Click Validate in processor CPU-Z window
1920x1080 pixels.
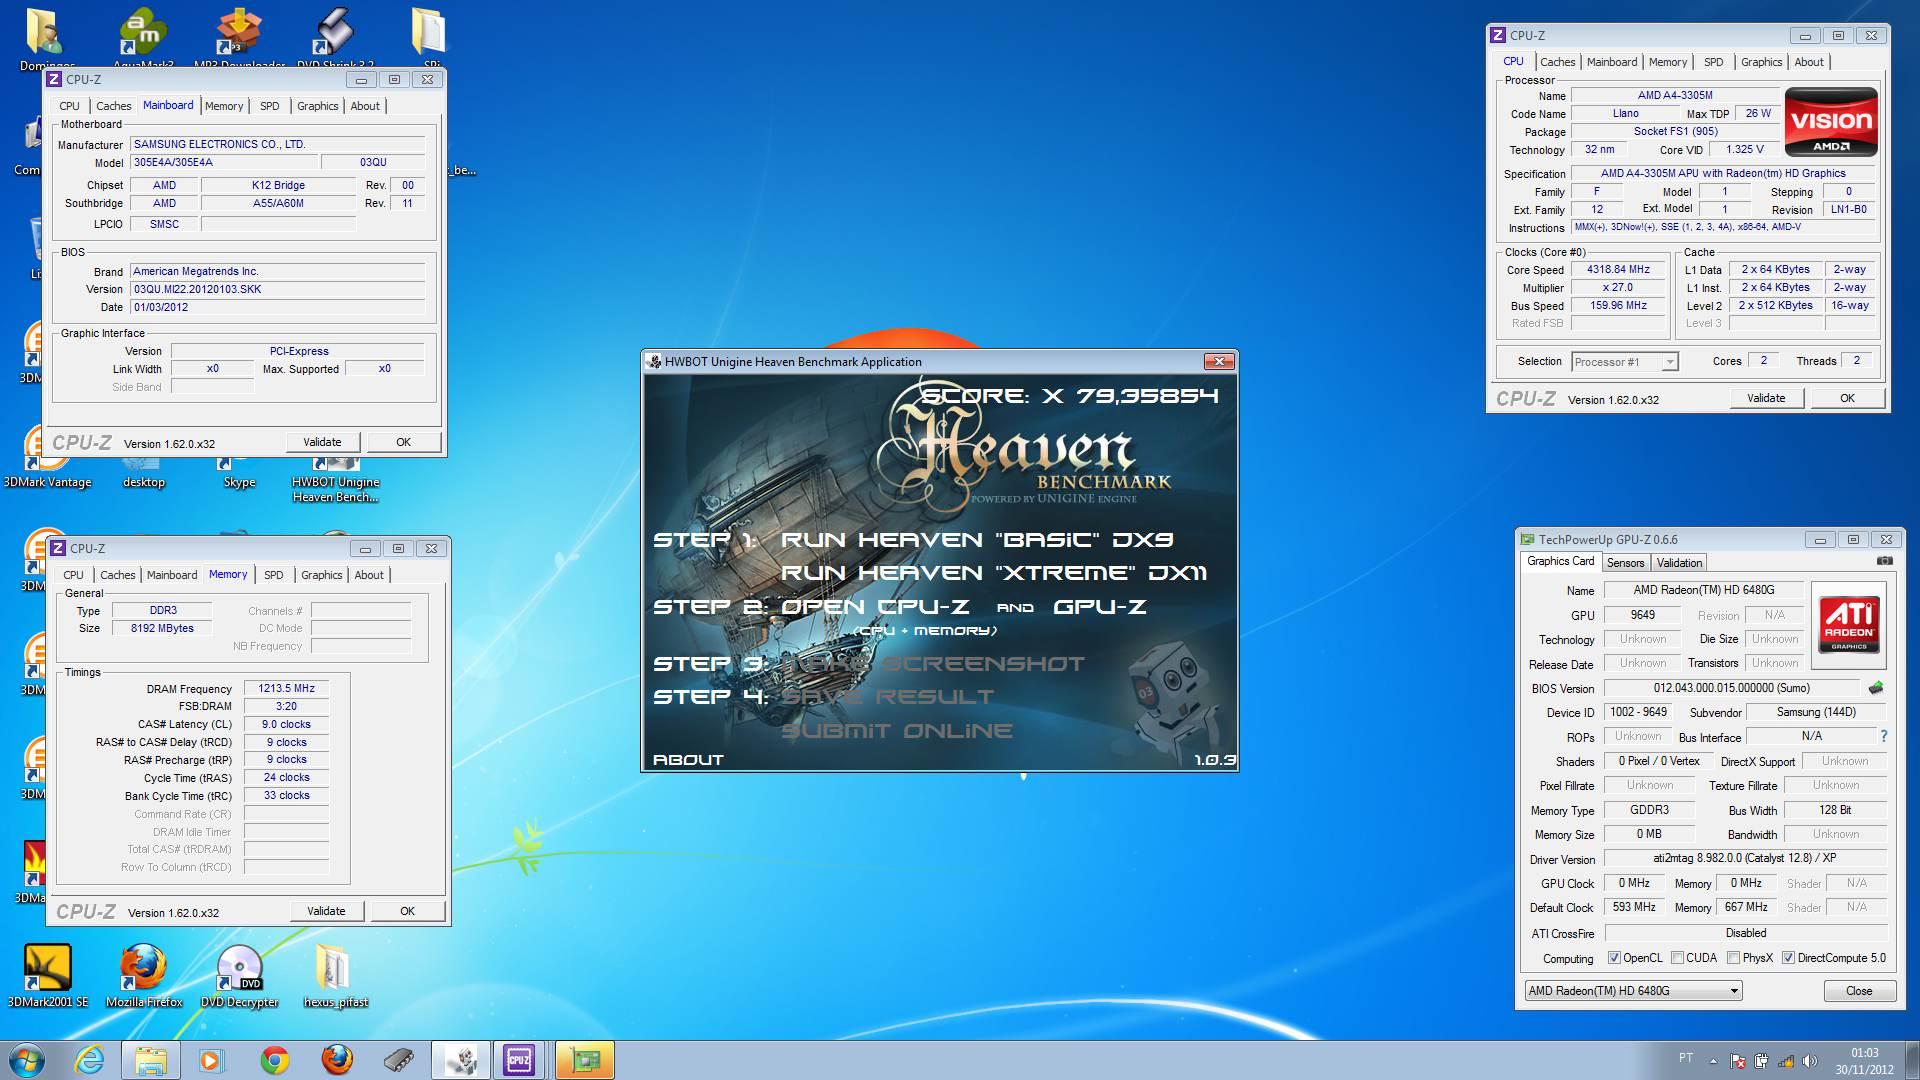[1766, 398]
